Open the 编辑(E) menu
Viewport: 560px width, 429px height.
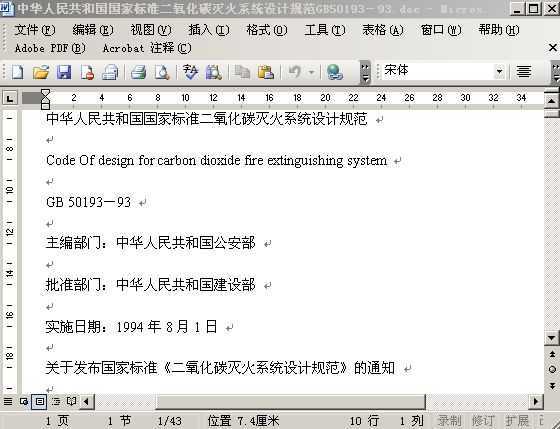tap(93, 30)
